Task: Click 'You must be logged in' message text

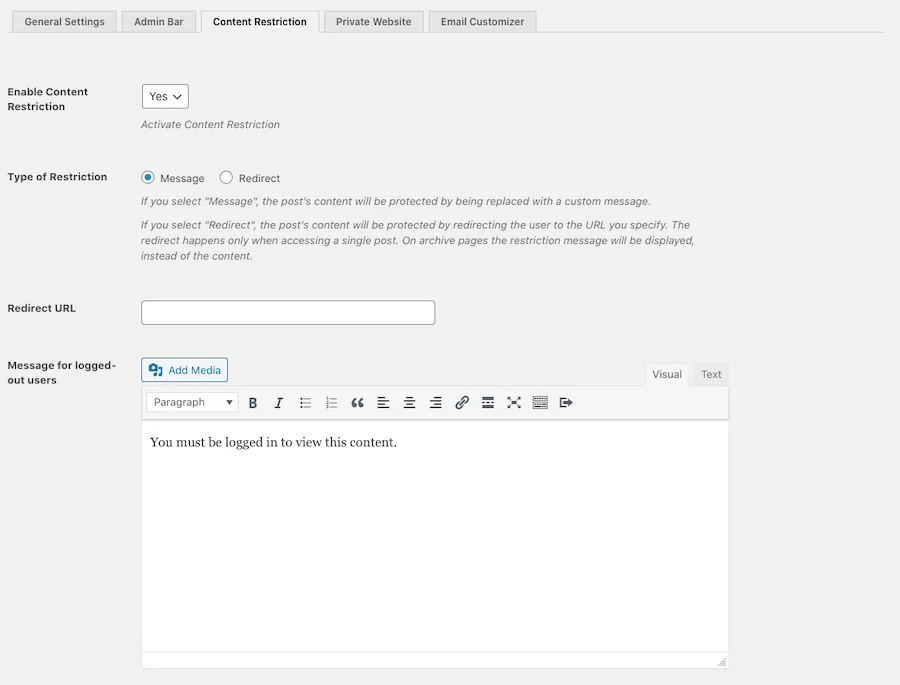Action: click(273, 442)
